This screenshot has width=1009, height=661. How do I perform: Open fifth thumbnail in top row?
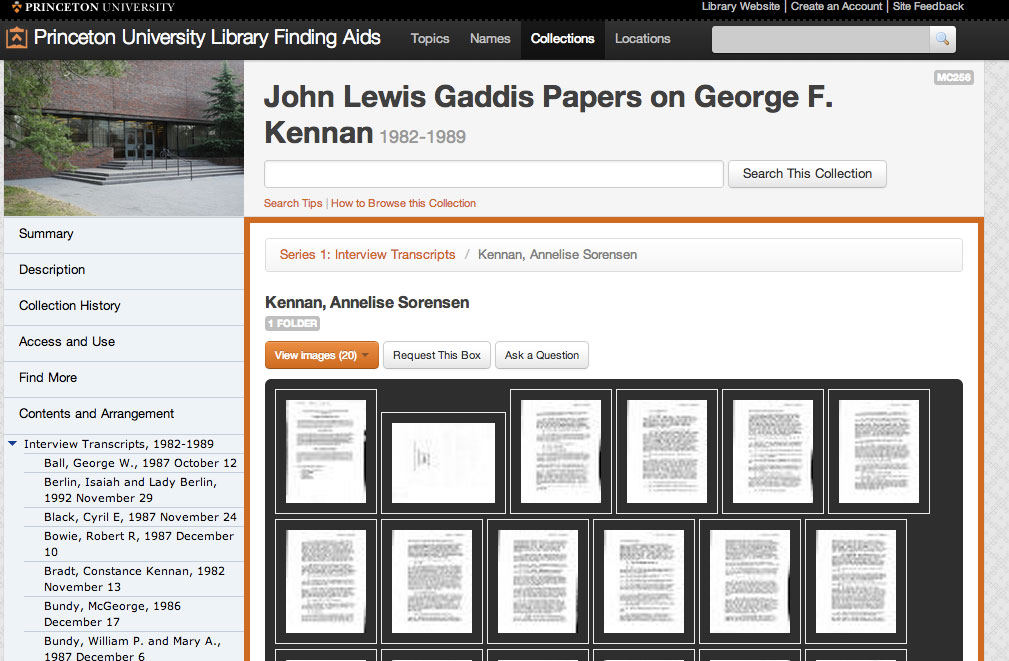click(773, 451)
